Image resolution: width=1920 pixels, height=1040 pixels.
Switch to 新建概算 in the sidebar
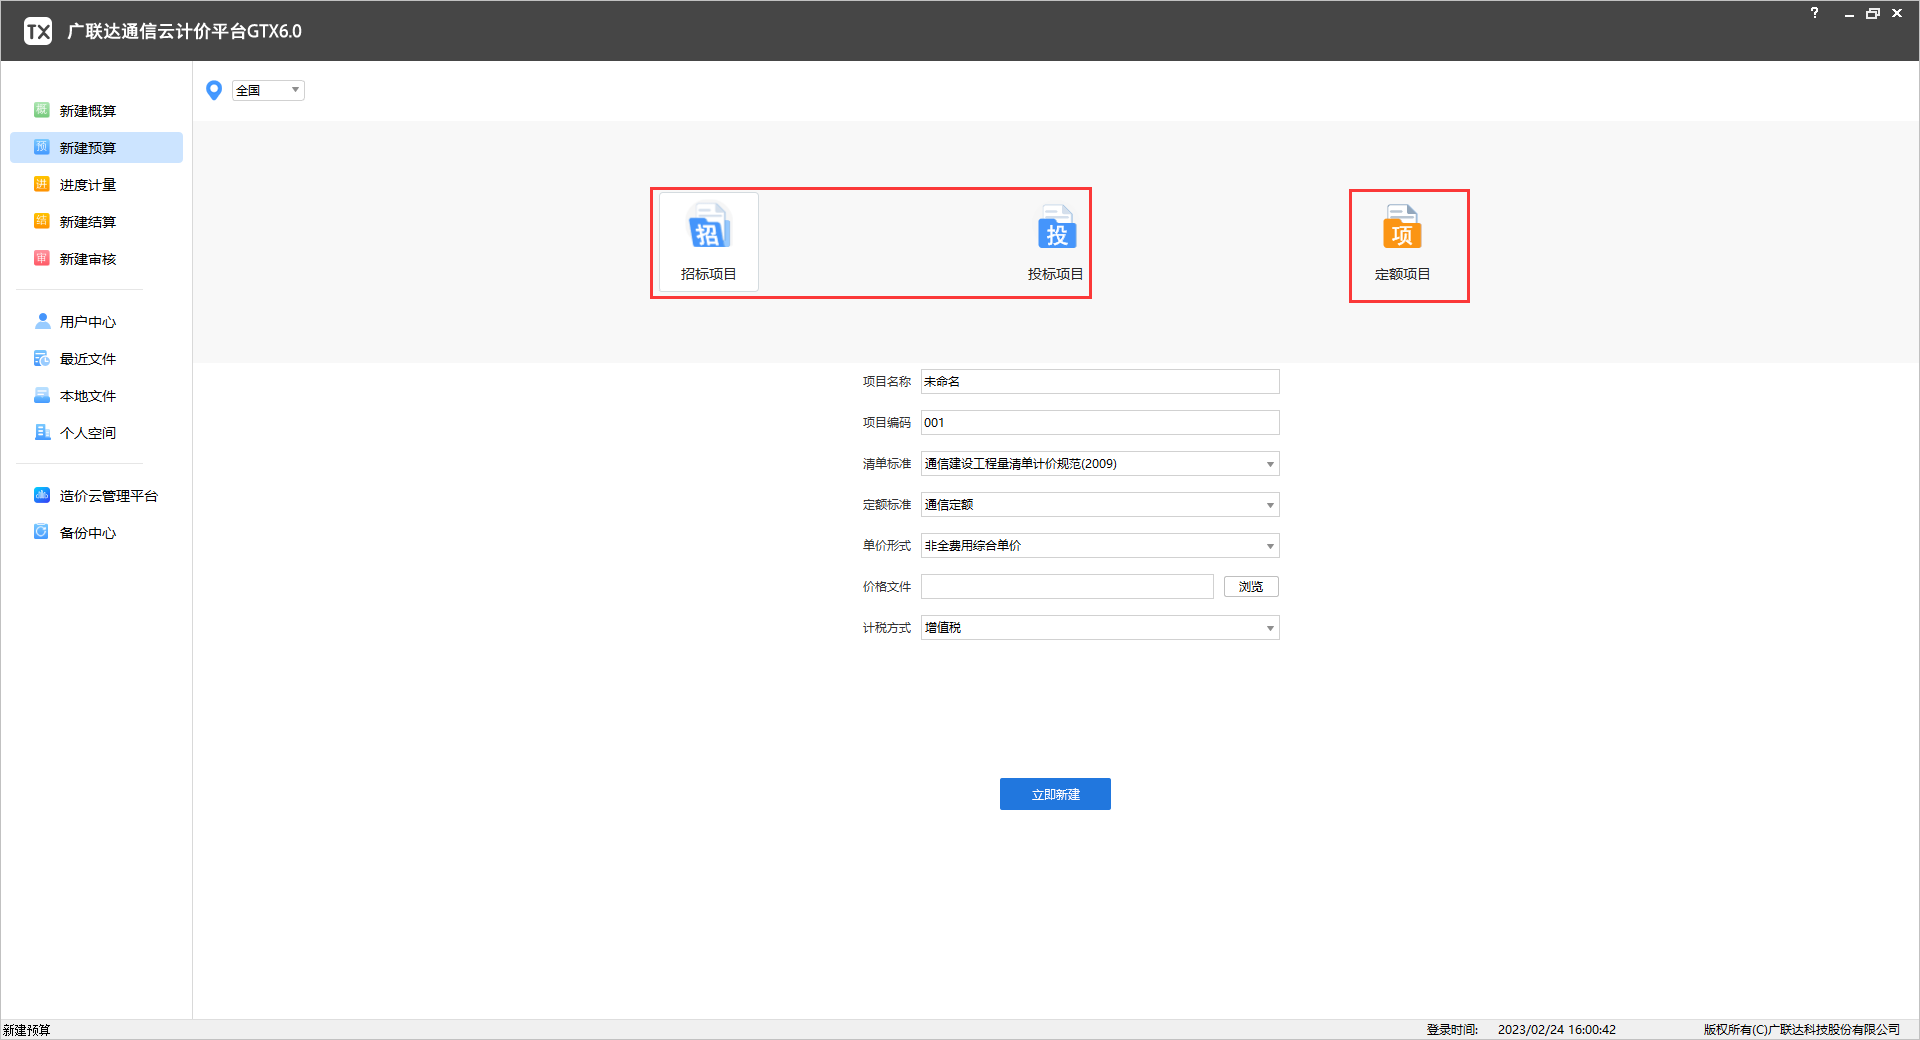point(88,111)
